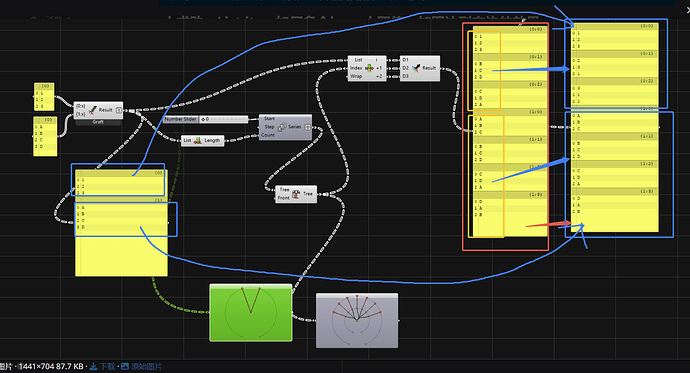Click the Series component icon

point(282,127)
